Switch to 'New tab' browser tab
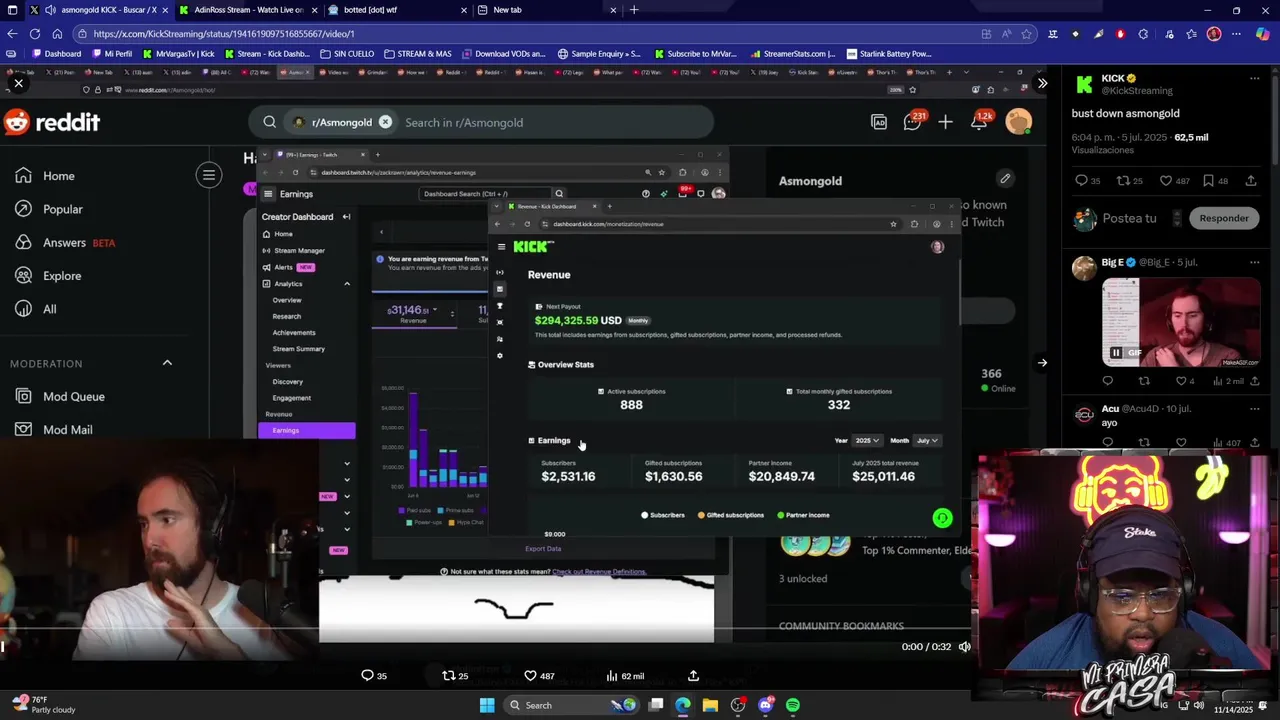The image size is (1280, 720). click(547, 10)
